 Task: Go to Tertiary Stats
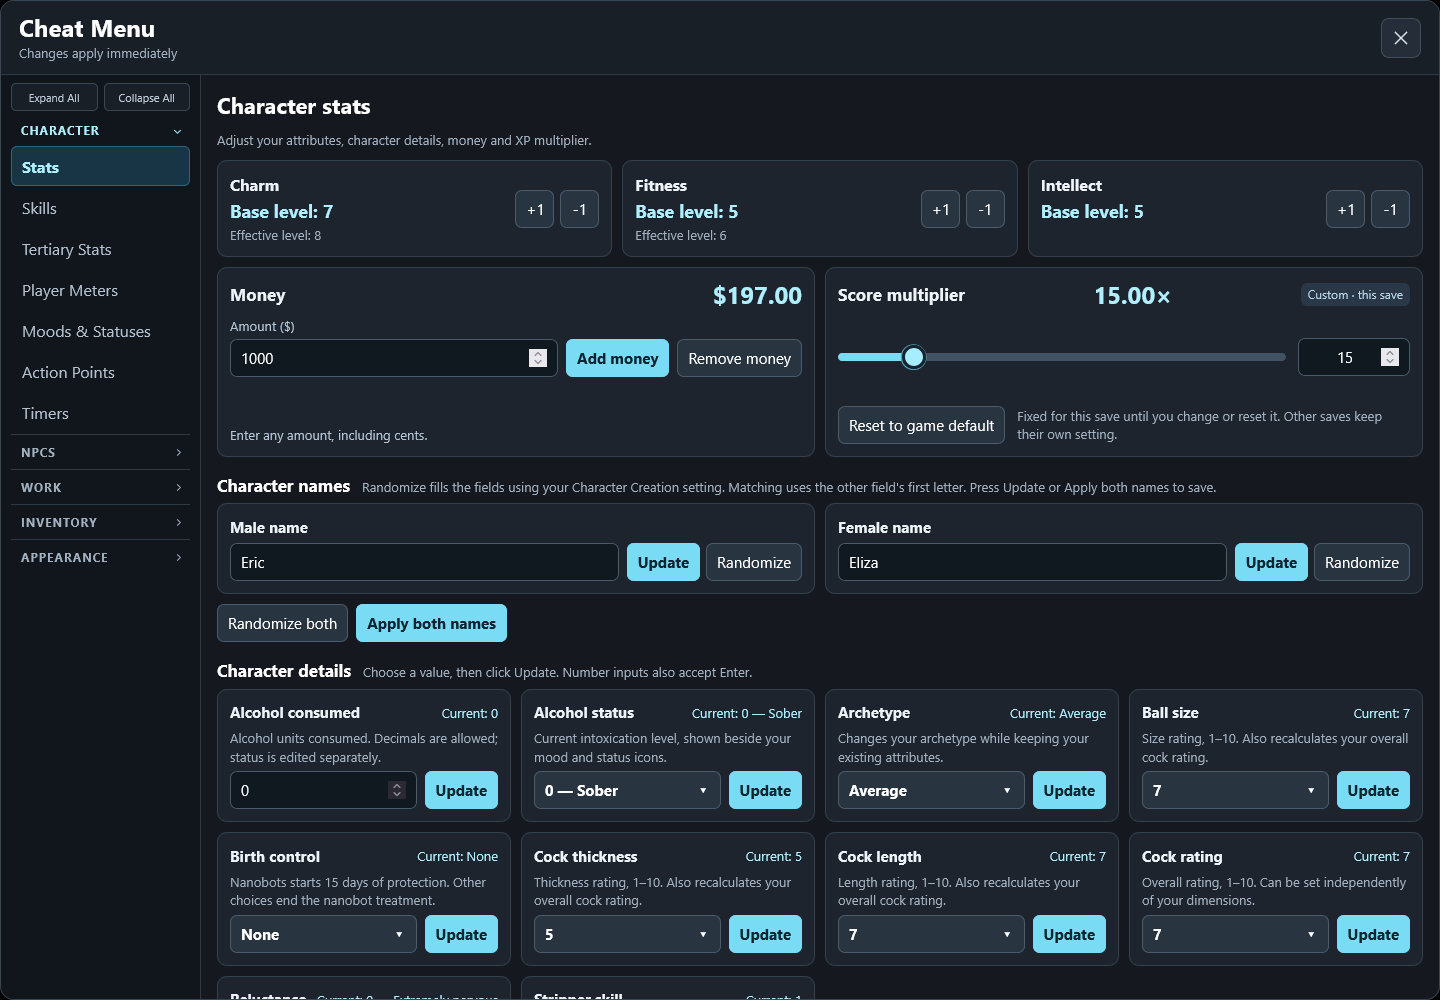click(100, 249)
